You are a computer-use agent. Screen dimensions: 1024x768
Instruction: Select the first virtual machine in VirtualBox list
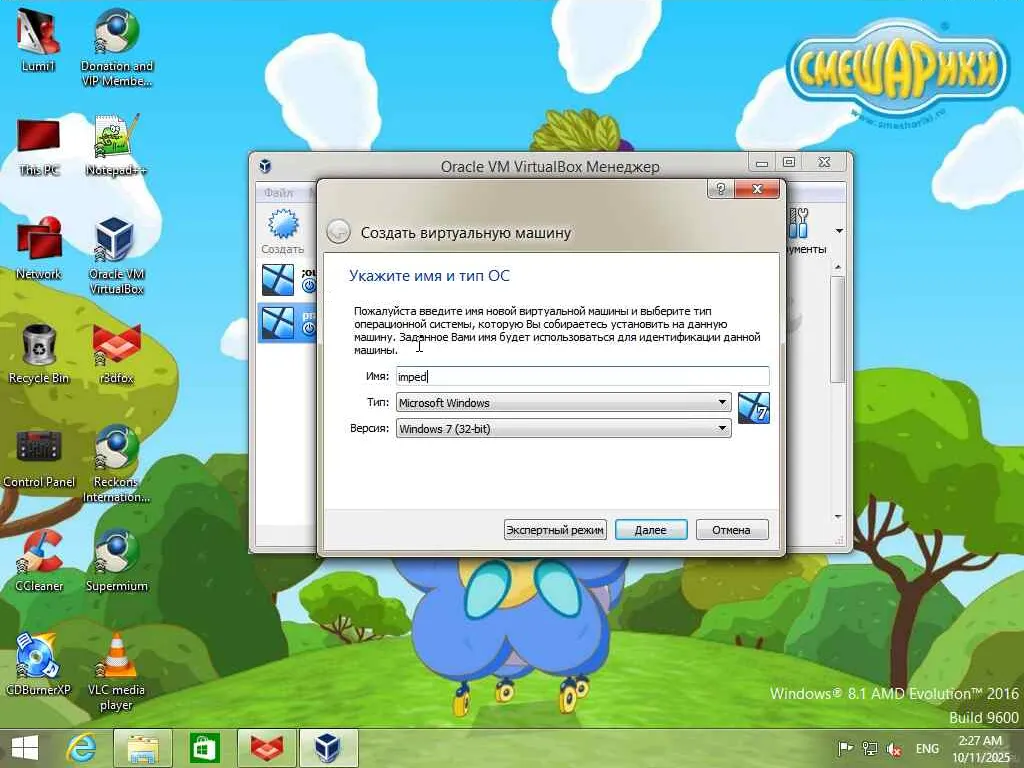click(287, 280)
